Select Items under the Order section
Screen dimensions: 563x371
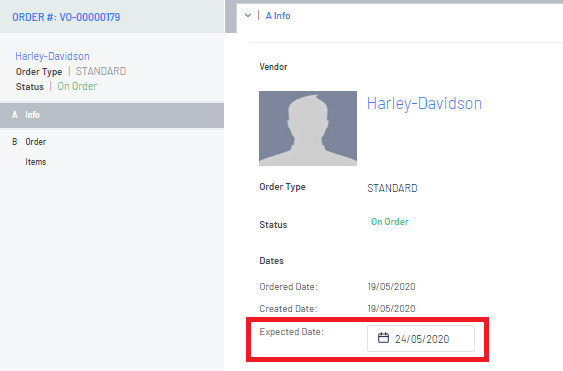[36, 162]
